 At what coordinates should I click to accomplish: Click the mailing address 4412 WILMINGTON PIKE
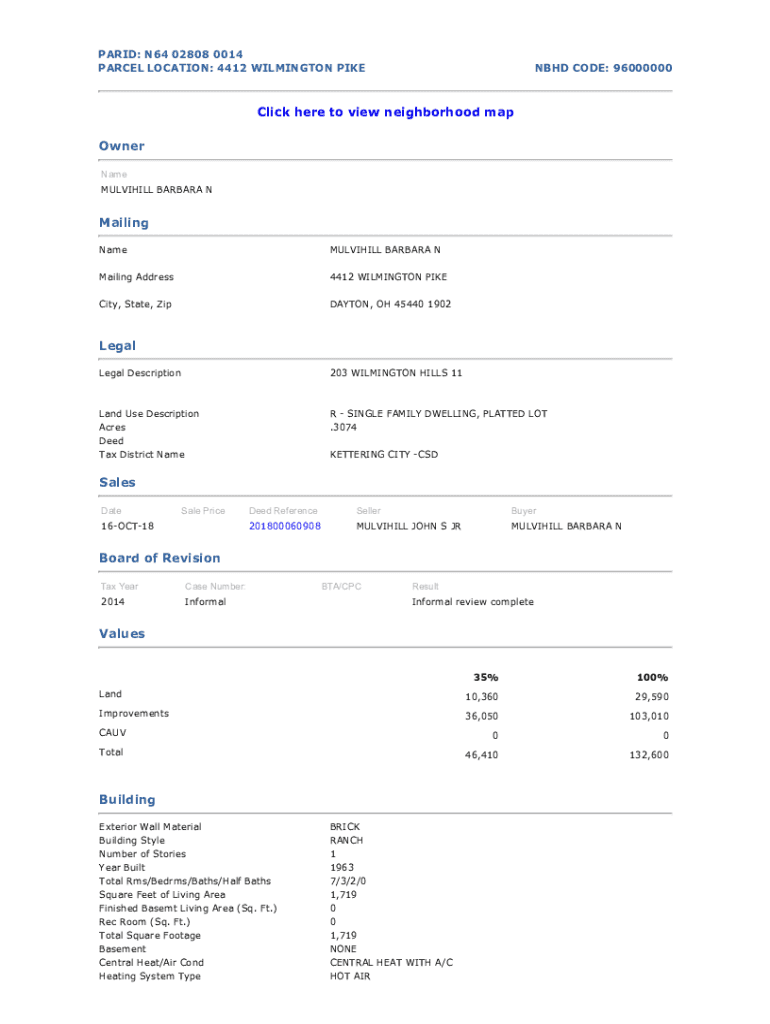tap(388, 277)
